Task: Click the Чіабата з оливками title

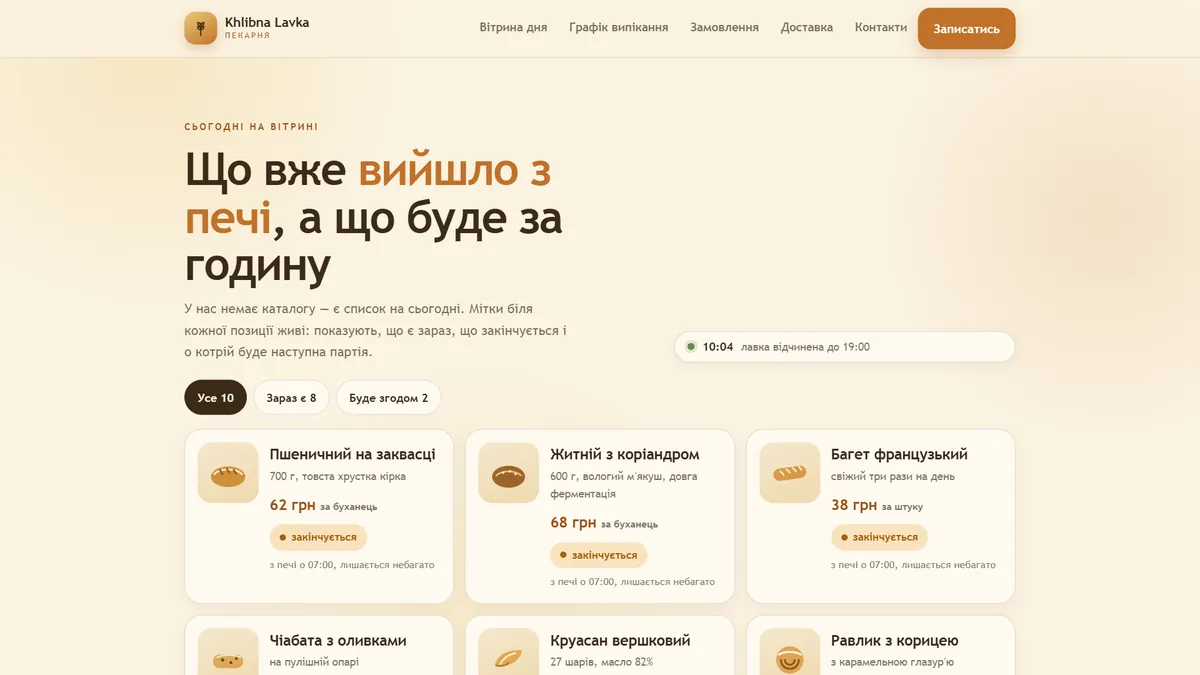Action: pyautogui.click(x=338, y=641)
